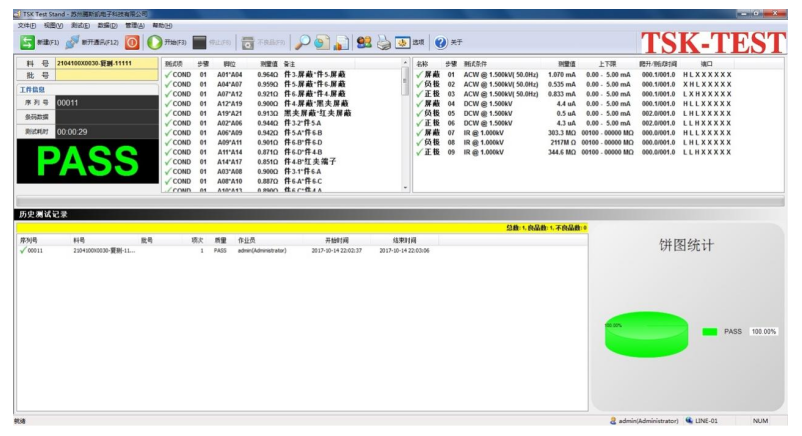Click the printer icon in toolbar
The height and width of the screenshot is (436, 802).
coord(382,42)
